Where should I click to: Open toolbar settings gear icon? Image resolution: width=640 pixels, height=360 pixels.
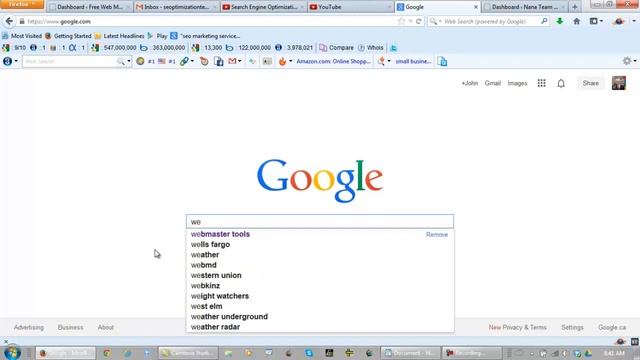[x=627, y=61]
